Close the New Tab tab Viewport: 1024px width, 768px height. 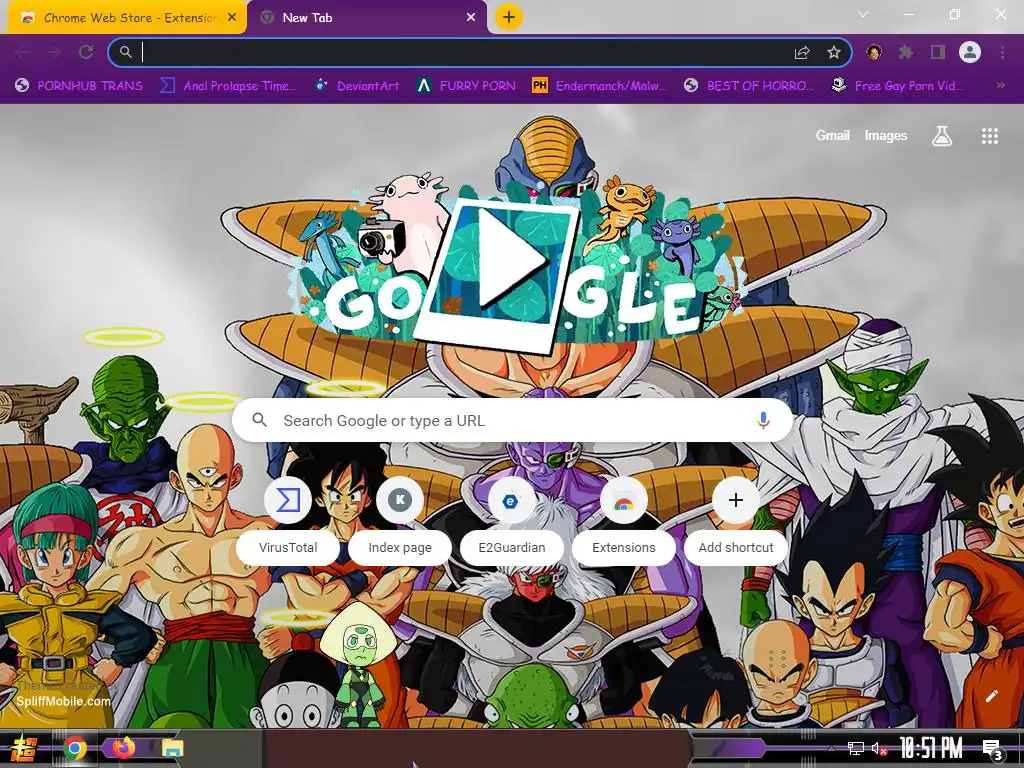tap(471, 18)
